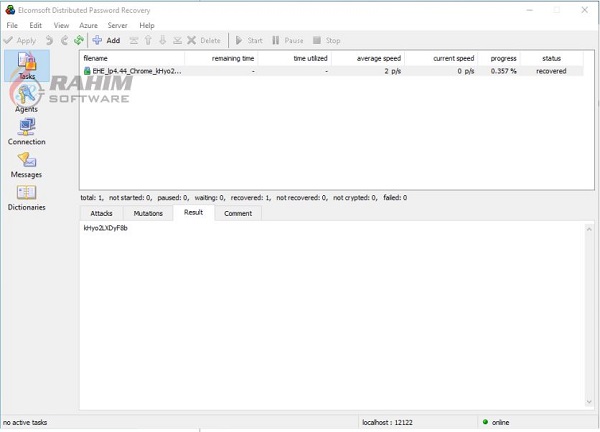
Task: Select the Result tab
Action: pos(193,212)
